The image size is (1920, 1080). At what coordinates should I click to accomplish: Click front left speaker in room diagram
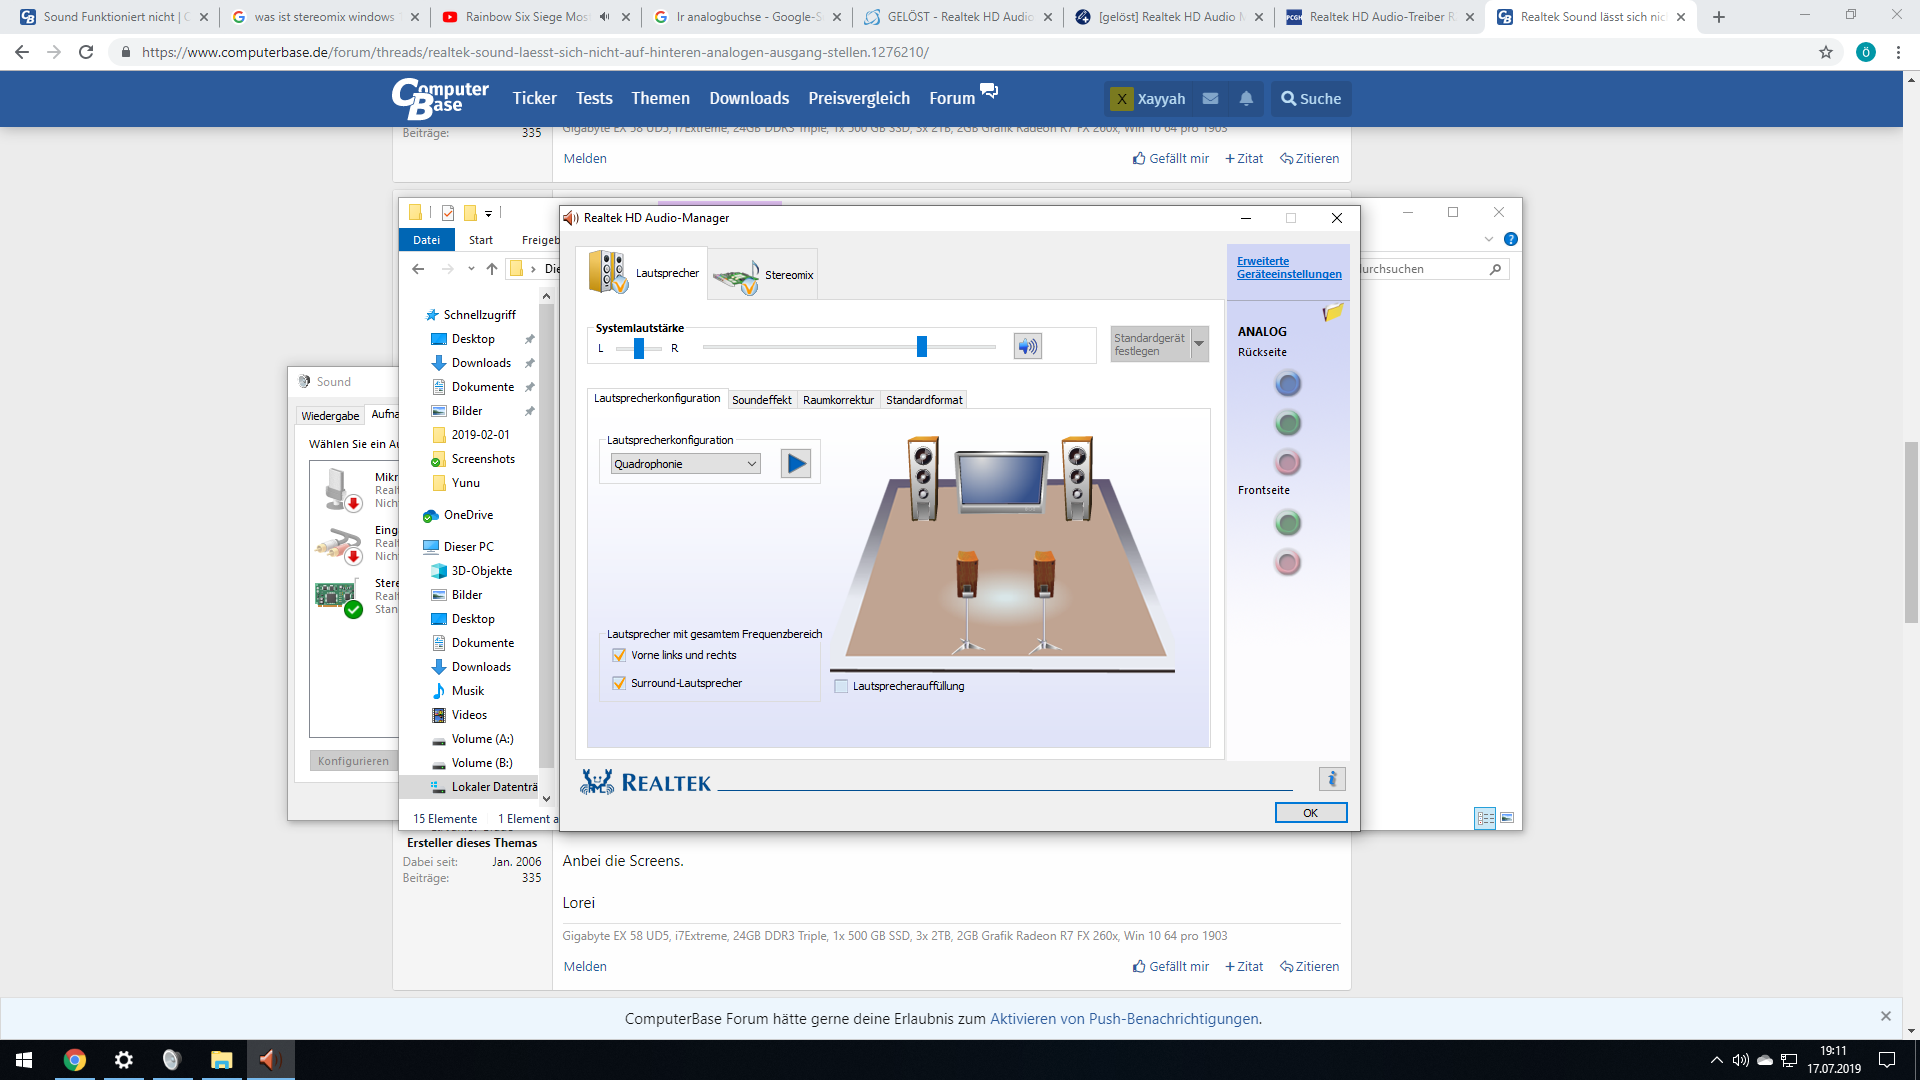click(923, 478)
